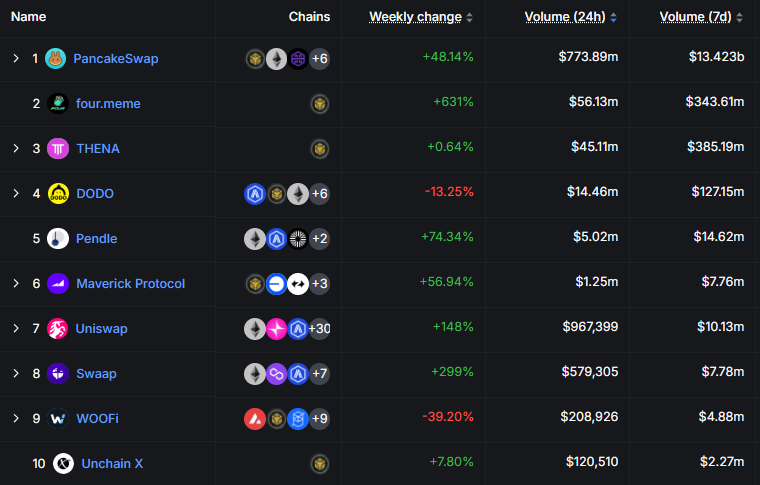
Task: Click the WOOFi logo icon
Action: tap(58, 419)
